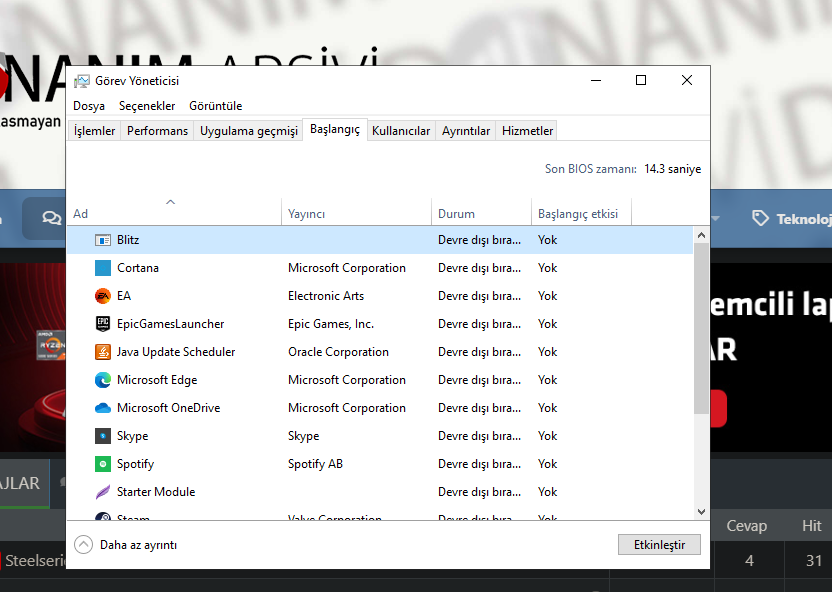Select the Başlangıç tab

(335, 129)
